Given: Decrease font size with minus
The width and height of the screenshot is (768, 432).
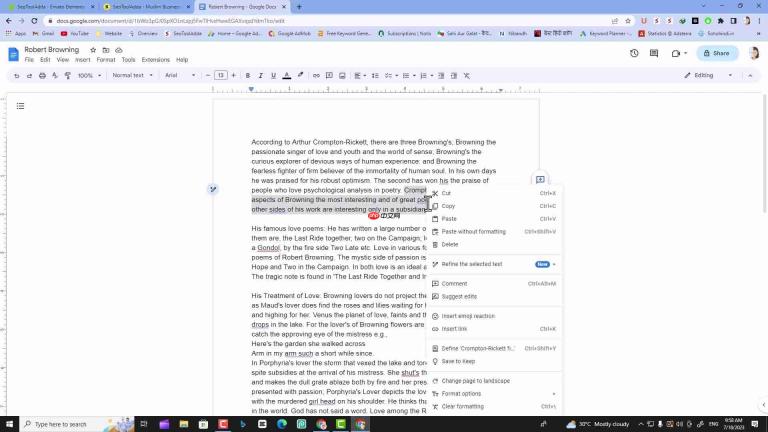Looking at the screenshot, I should 208,75.
